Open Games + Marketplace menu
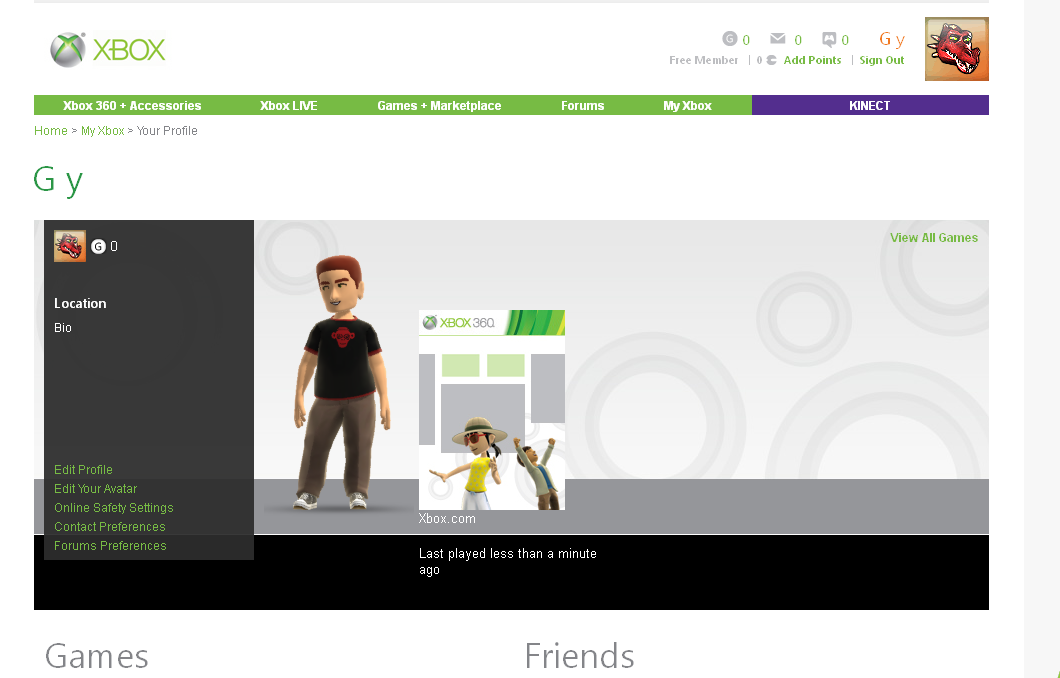1060x678 pixels. [439, 105]
